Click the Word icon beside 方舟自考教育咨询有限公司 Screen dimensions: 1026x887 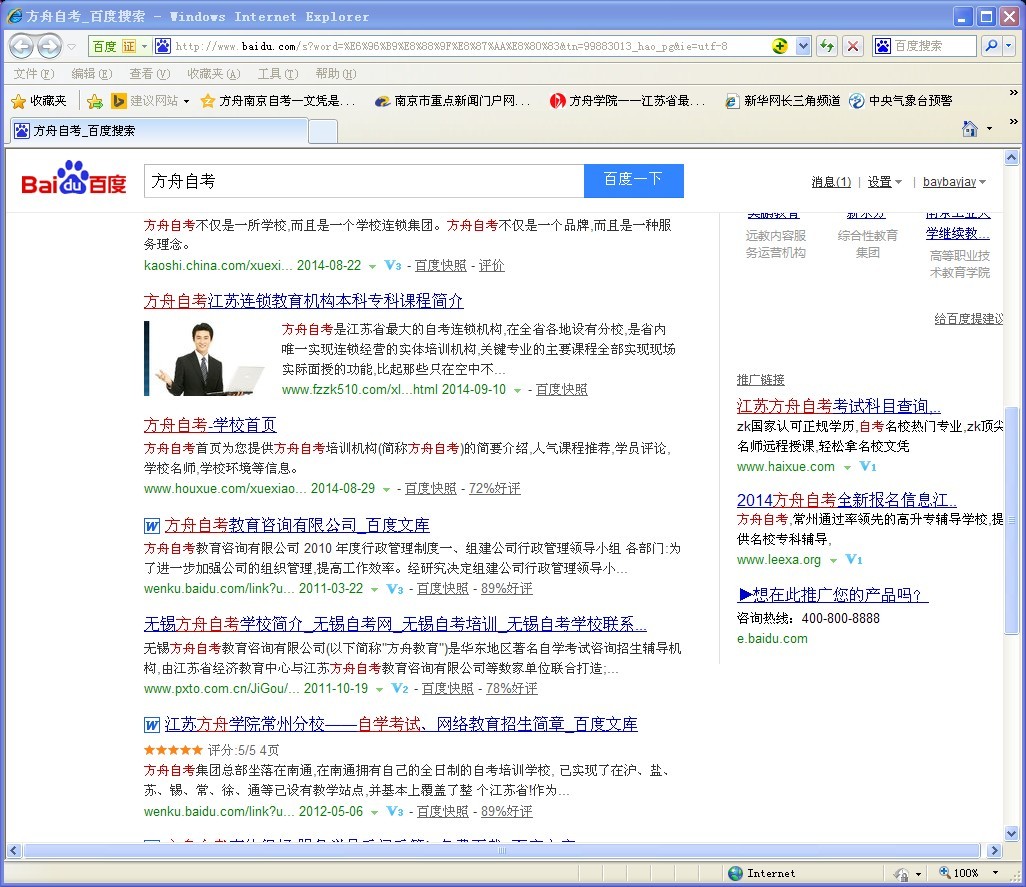[152, 526]
